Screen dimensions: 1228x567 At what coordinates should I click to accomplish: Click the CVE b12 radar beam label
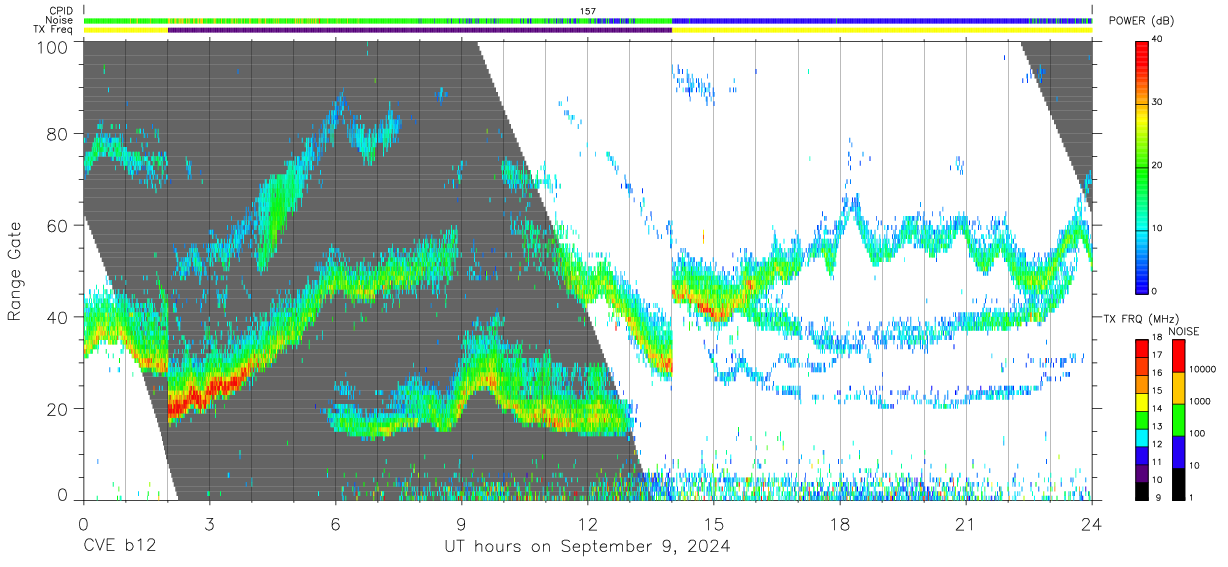pyautogui.click(x=119, y=547)
